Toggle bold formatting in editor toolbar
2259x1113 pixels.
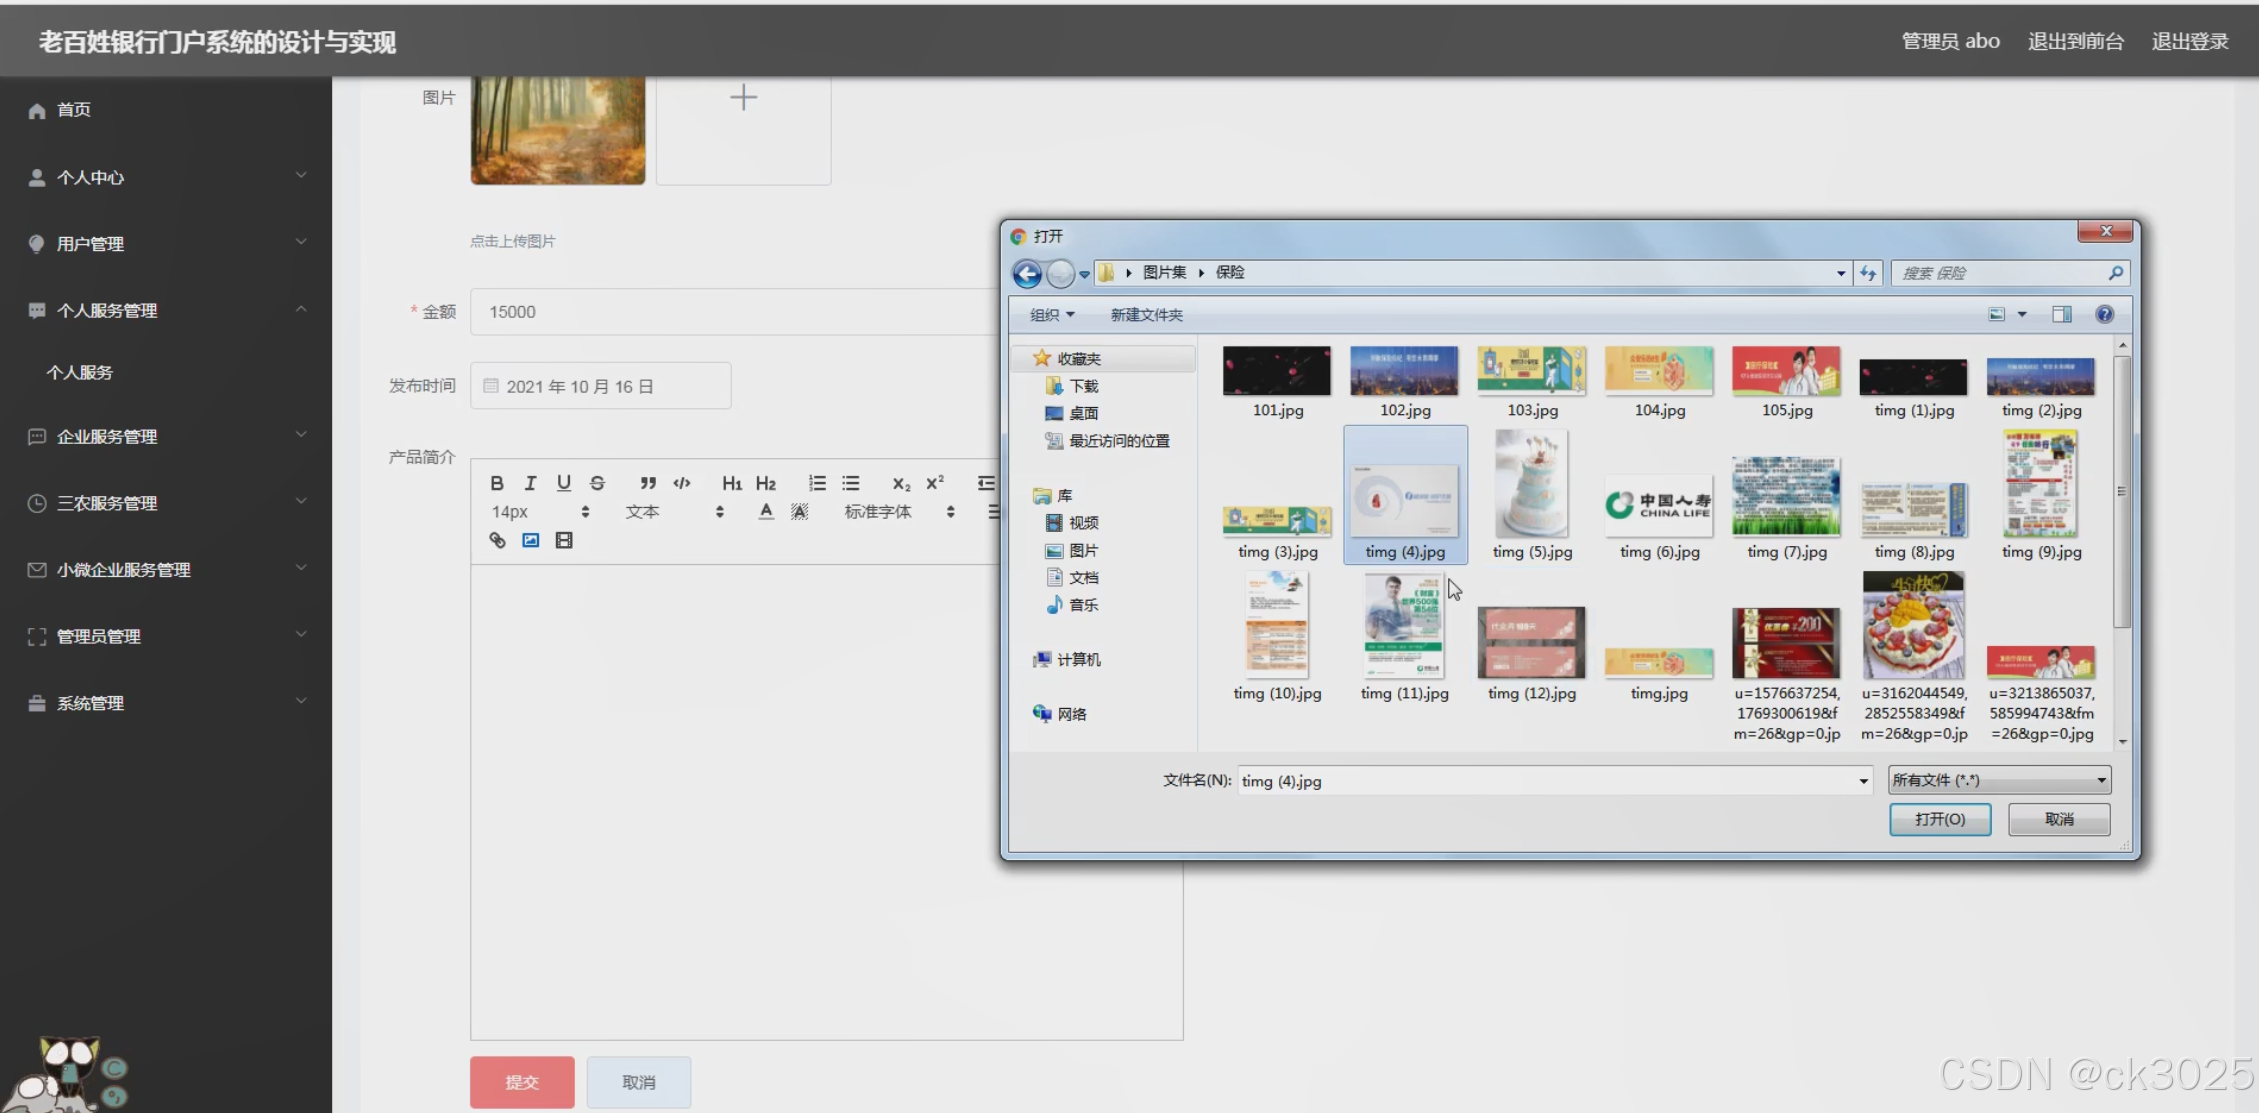point(497,483)
